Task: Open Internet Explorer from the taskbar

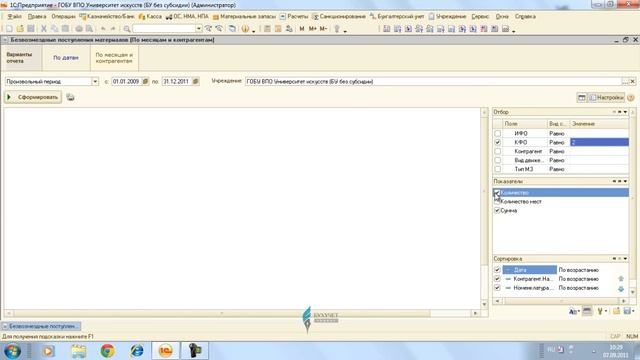Action: [x=137, y=351]
